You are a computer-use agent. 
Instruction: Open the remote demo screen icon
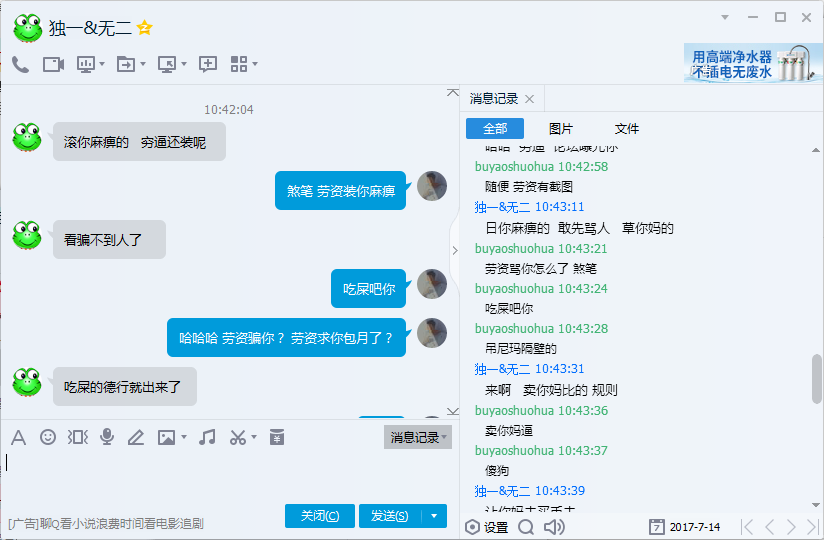click(86, 65)
